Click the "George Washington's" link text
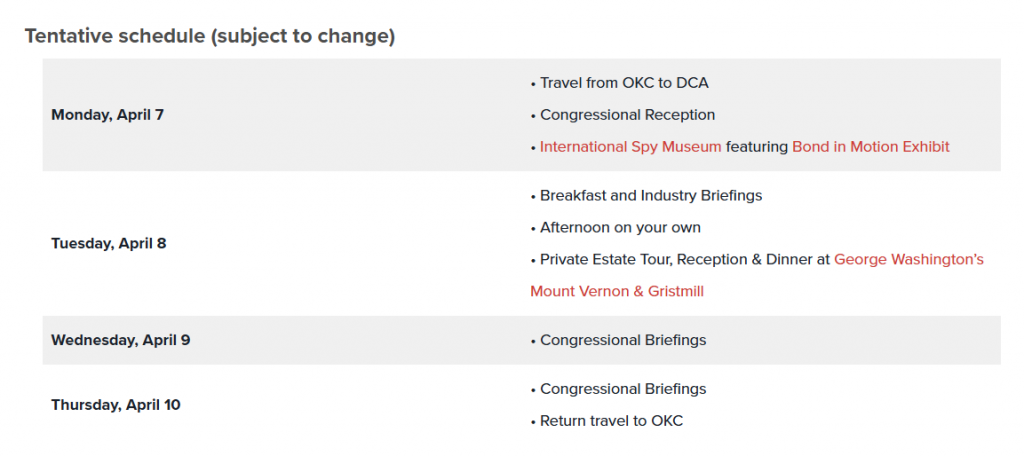 point(908,260)
